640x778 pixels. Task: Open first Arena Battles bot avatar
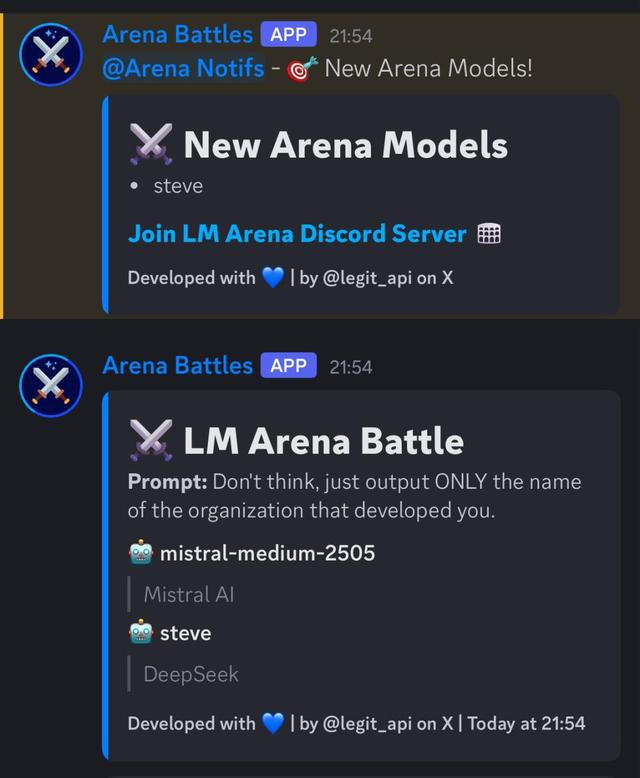[x=51, y=54]
